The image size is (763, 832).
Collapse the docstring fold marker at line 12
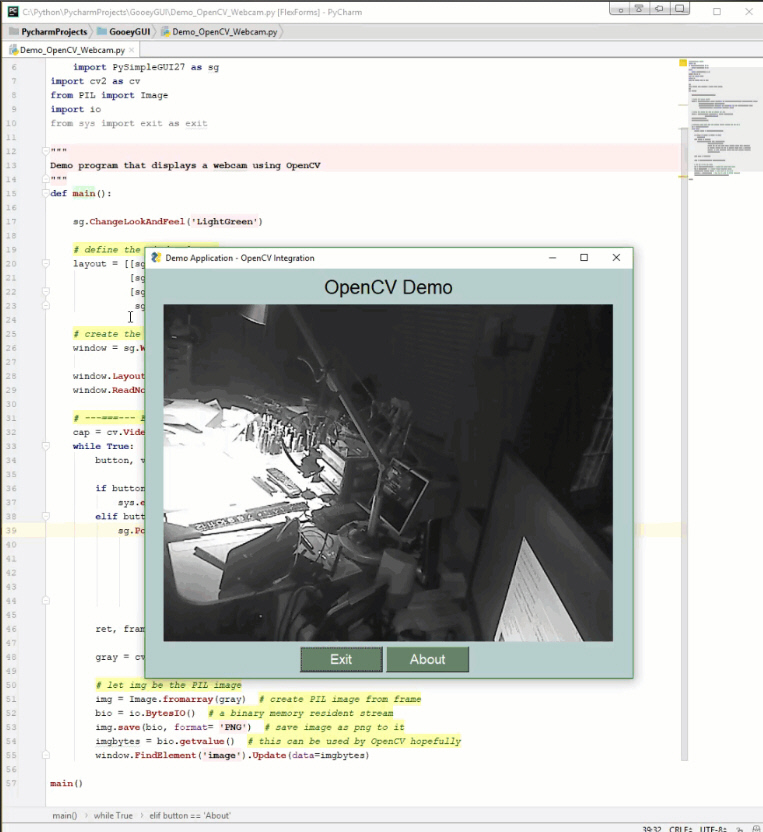click(46, 151)
